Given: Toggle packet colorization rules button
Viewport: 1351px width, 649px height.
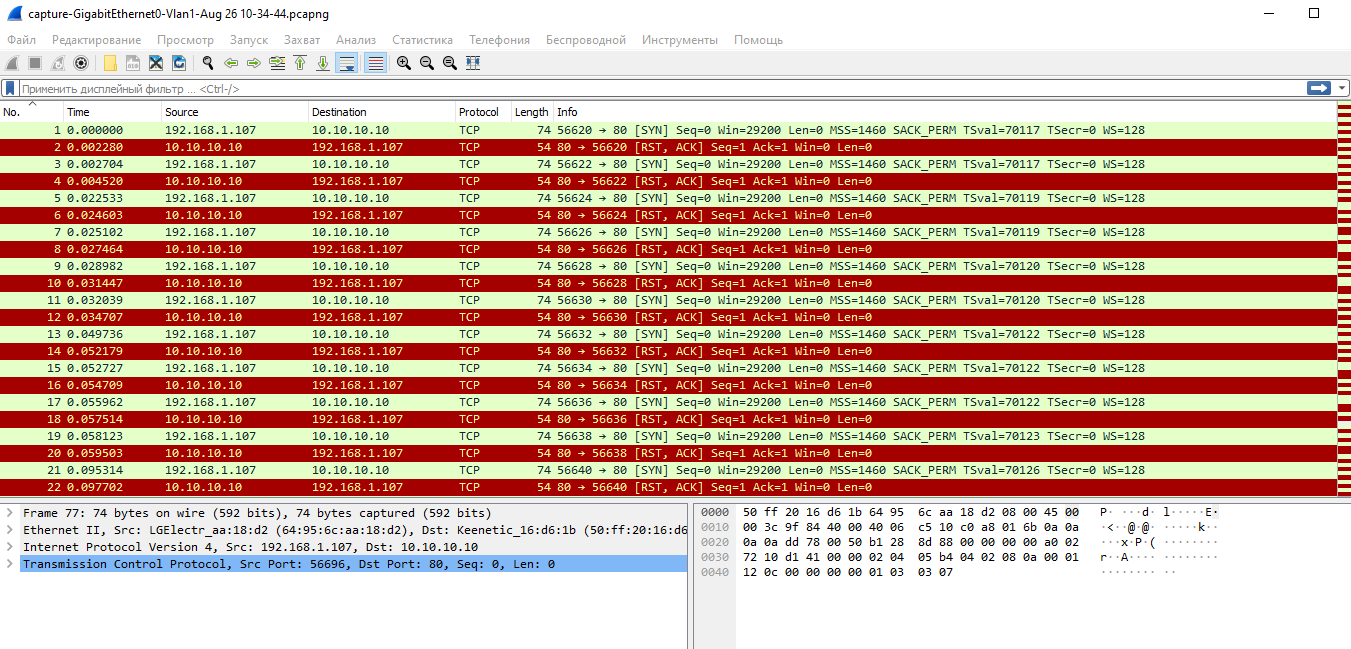Looking at the screenshot, I should (375, 63).
